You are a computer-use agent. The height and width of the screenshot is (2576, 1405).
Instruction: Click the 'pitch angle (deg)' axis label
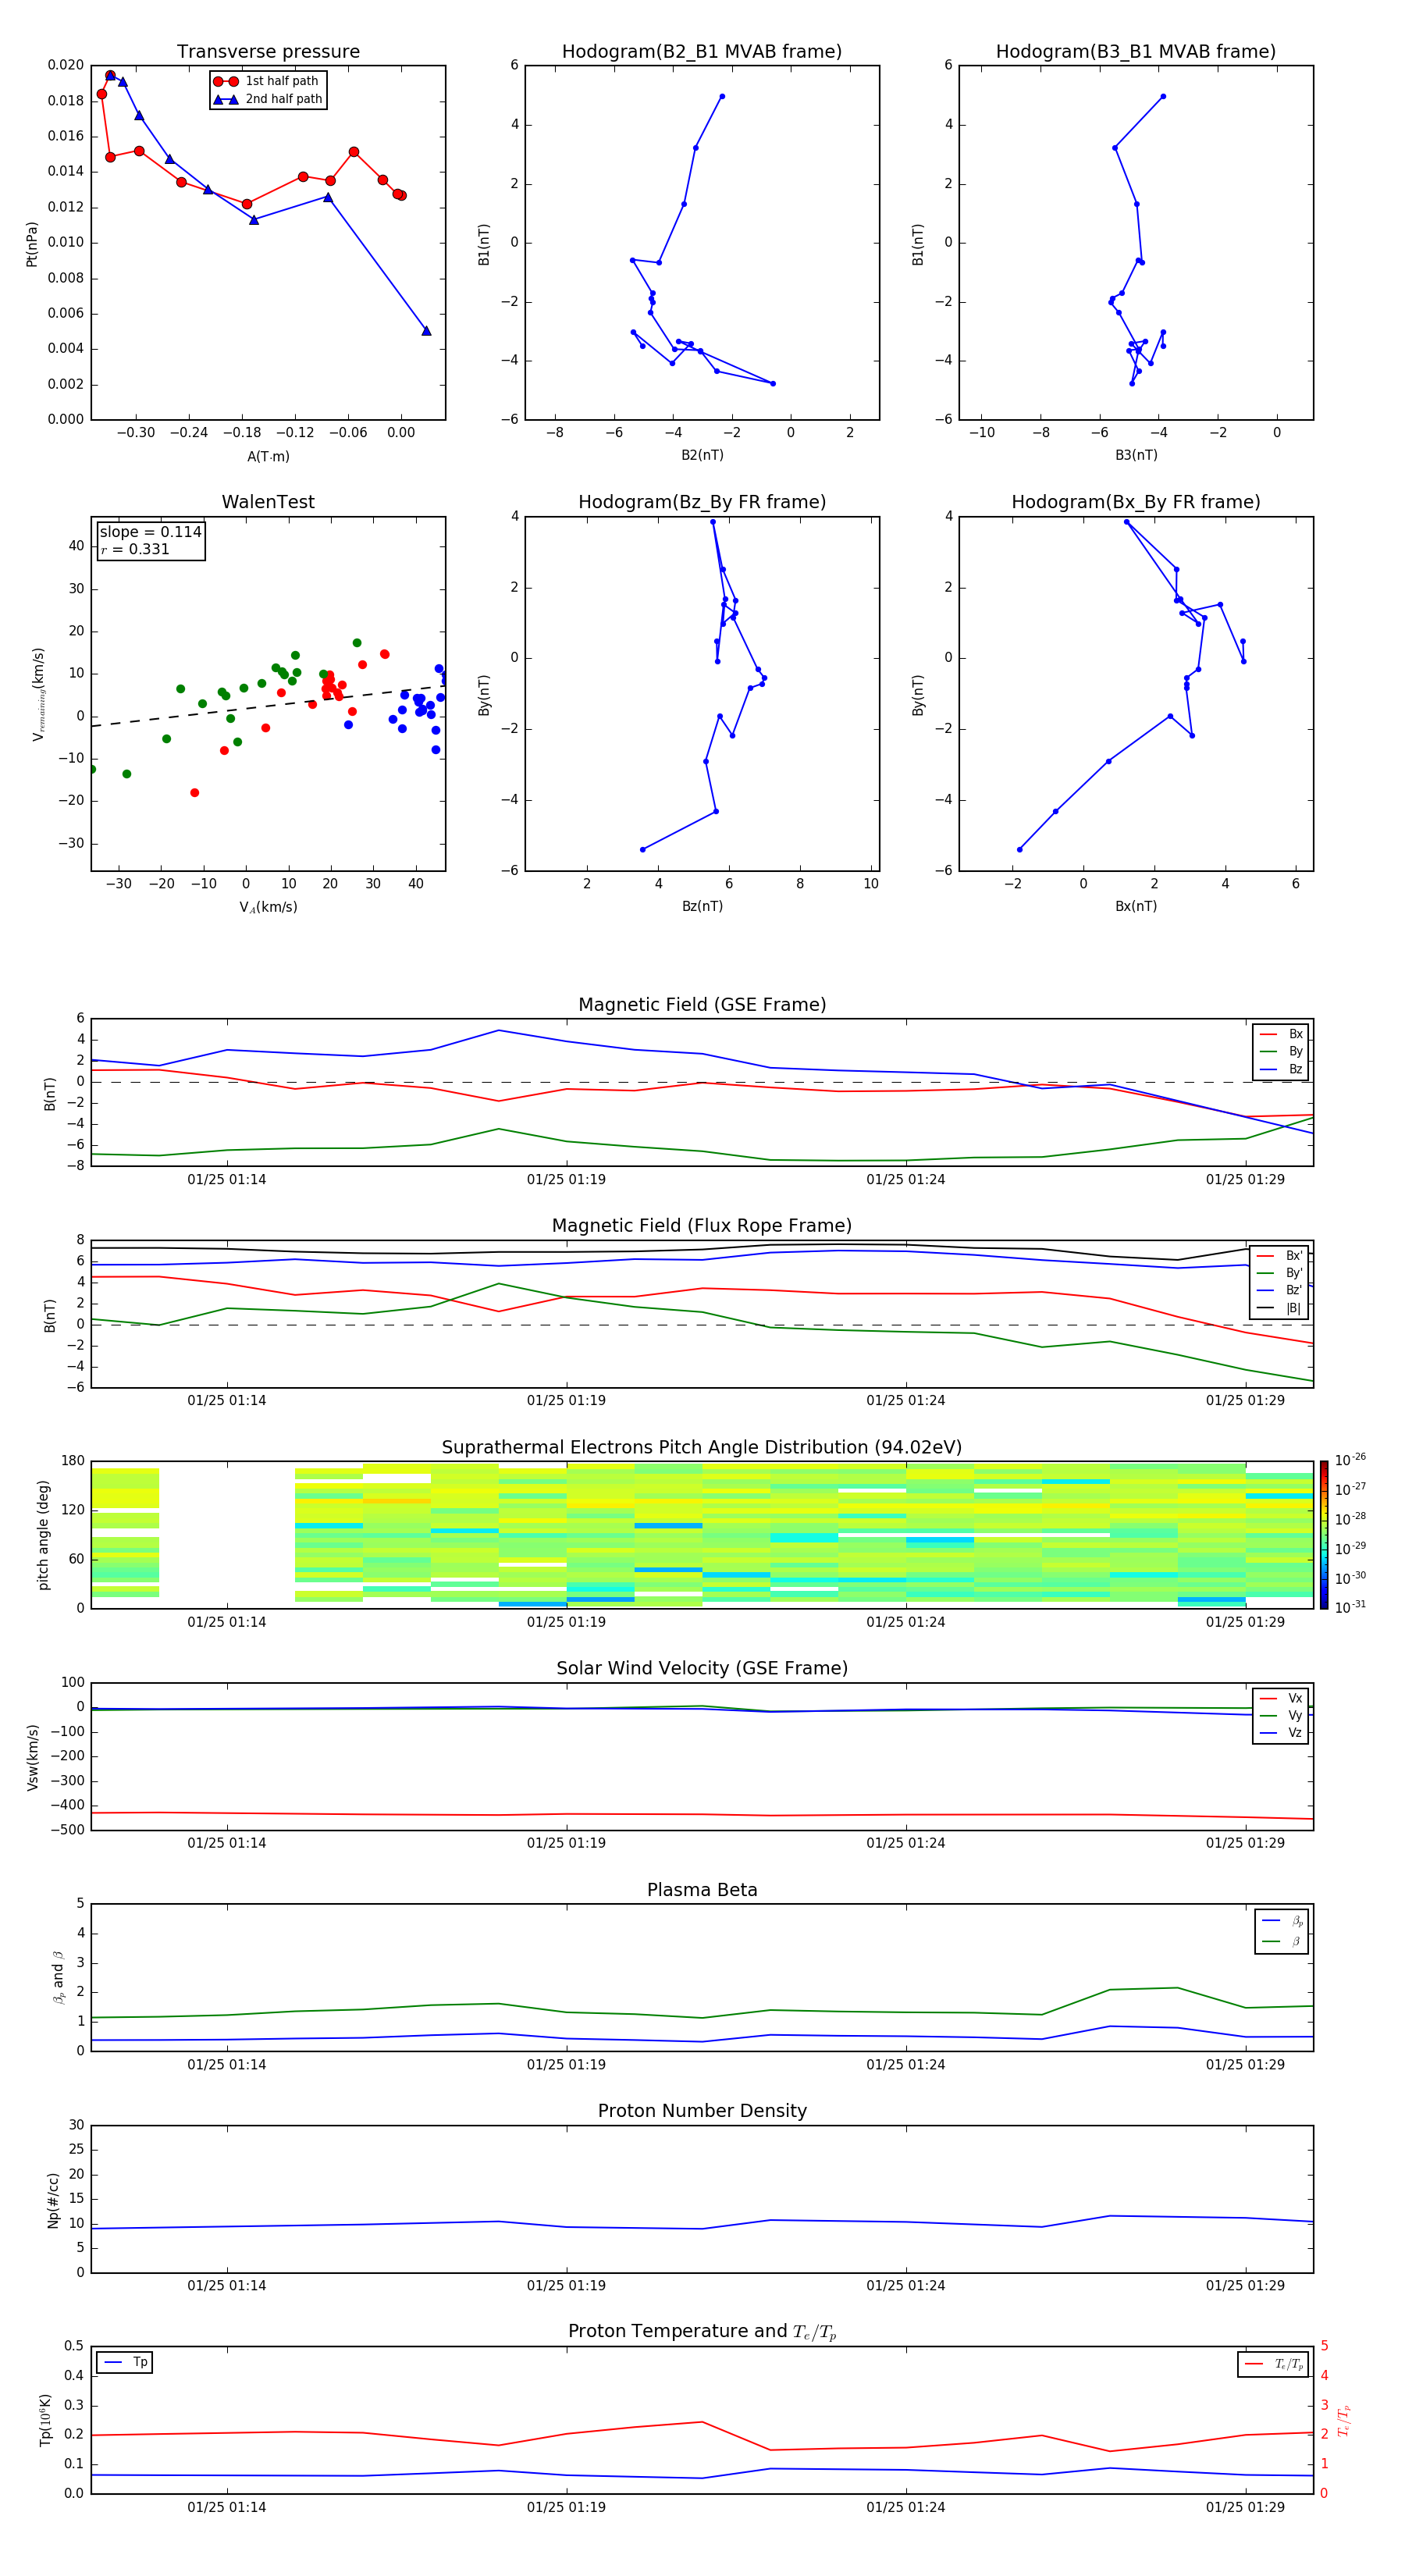coord(43,1535)
